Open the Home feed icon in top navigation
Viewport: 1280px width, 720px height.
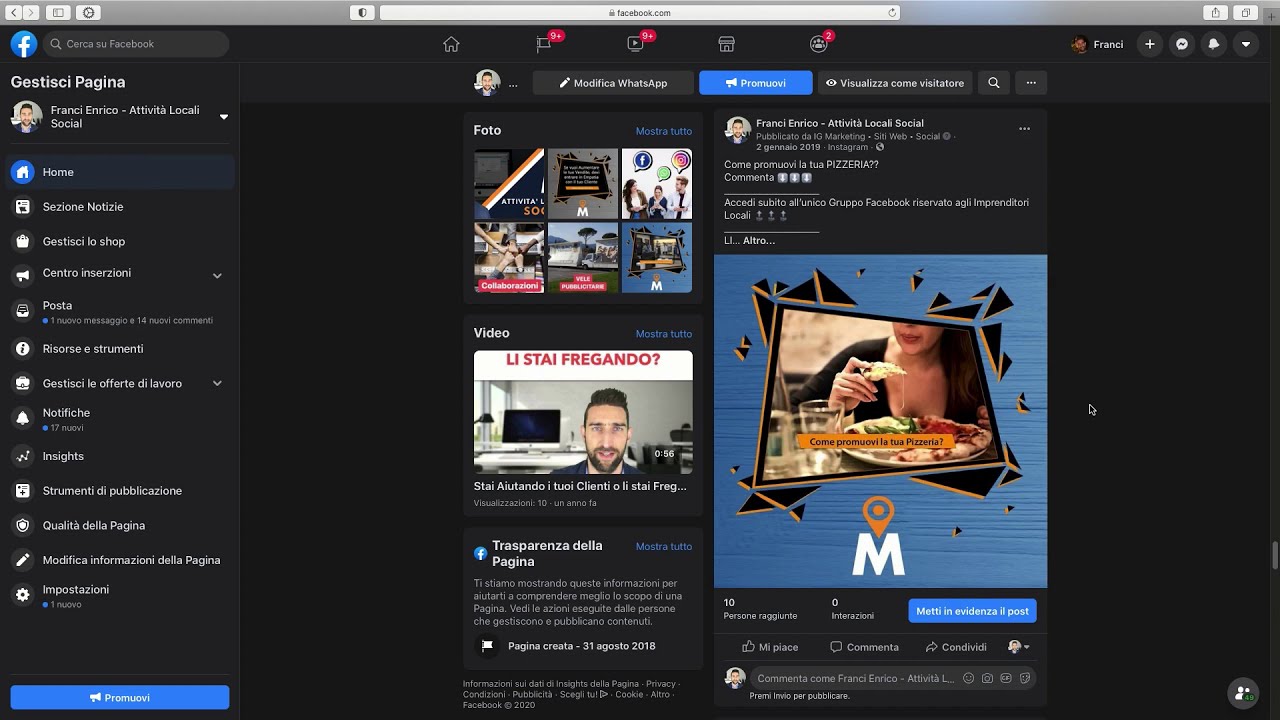[x=451, y=44]
